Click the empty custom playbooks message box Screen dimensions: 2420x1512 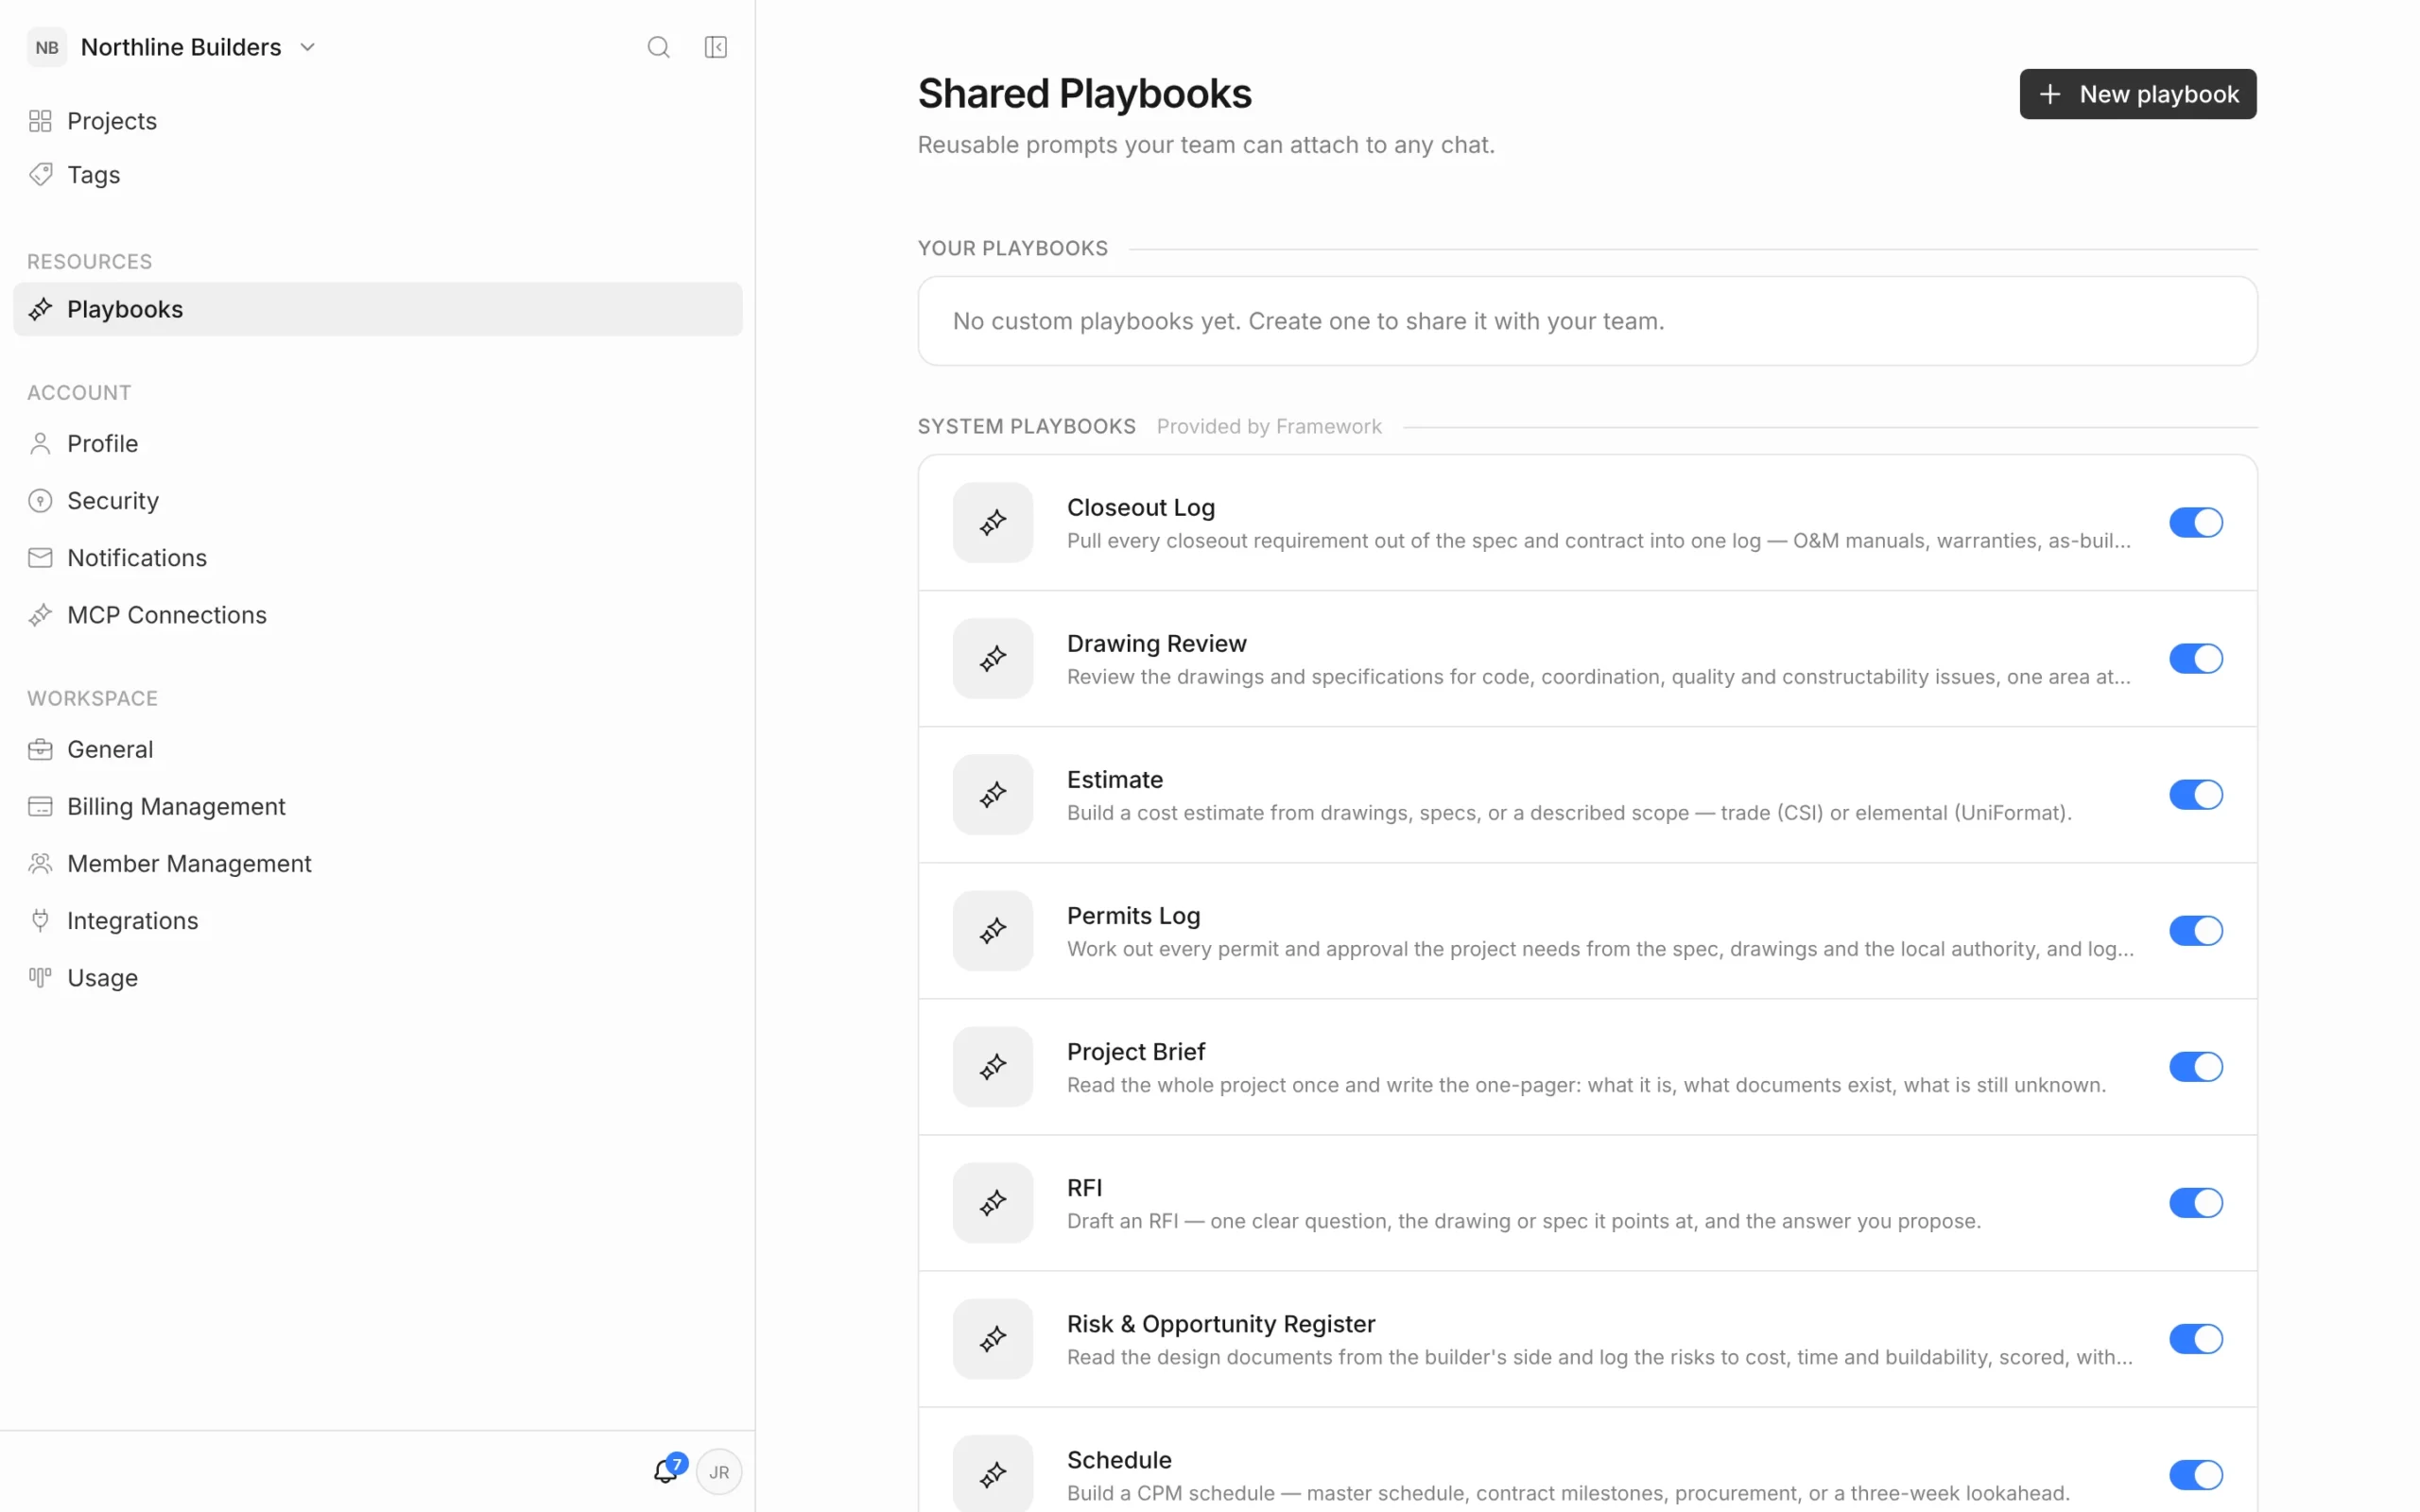[1587, 321]
